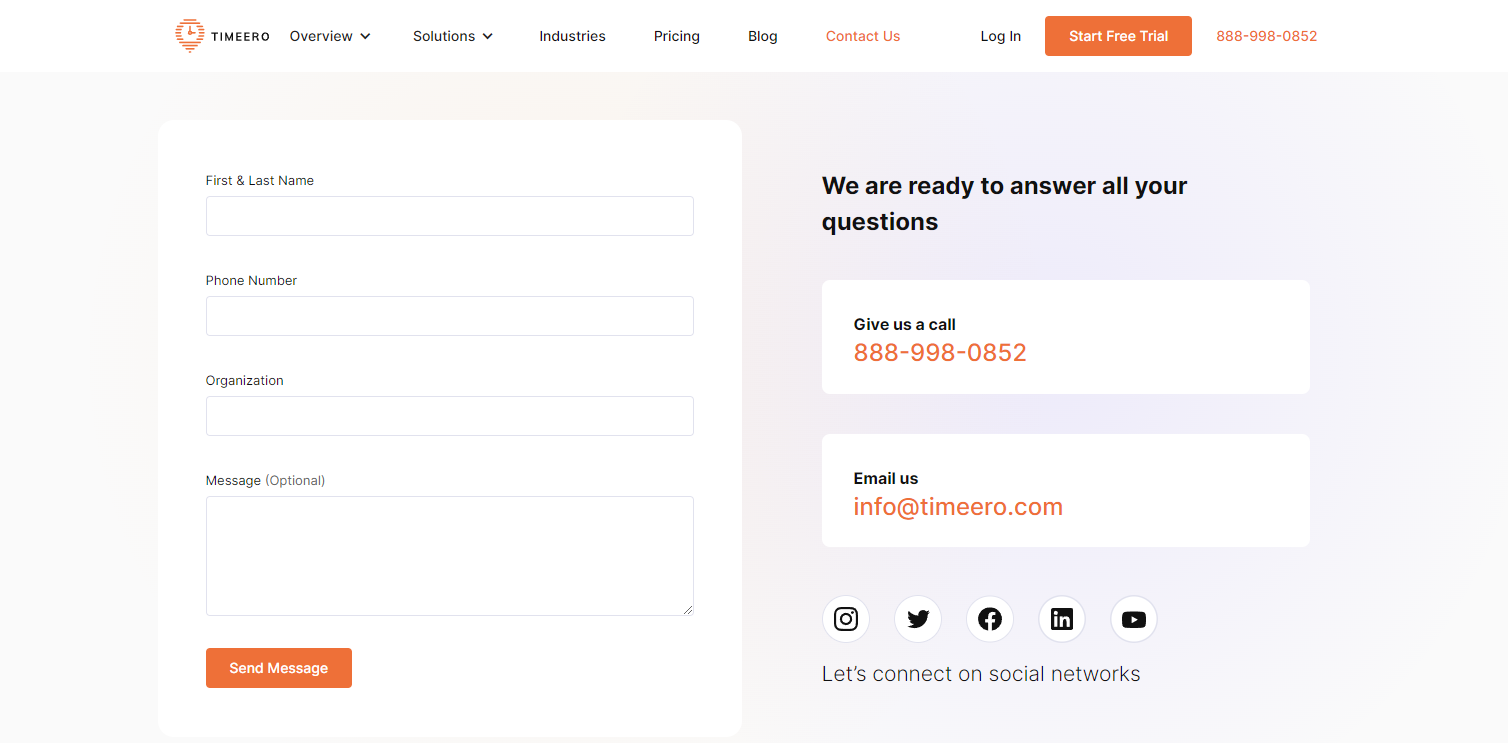Click the Log In link
The width and height of the screenshot is (1508, 743).
pos(1000,35)
